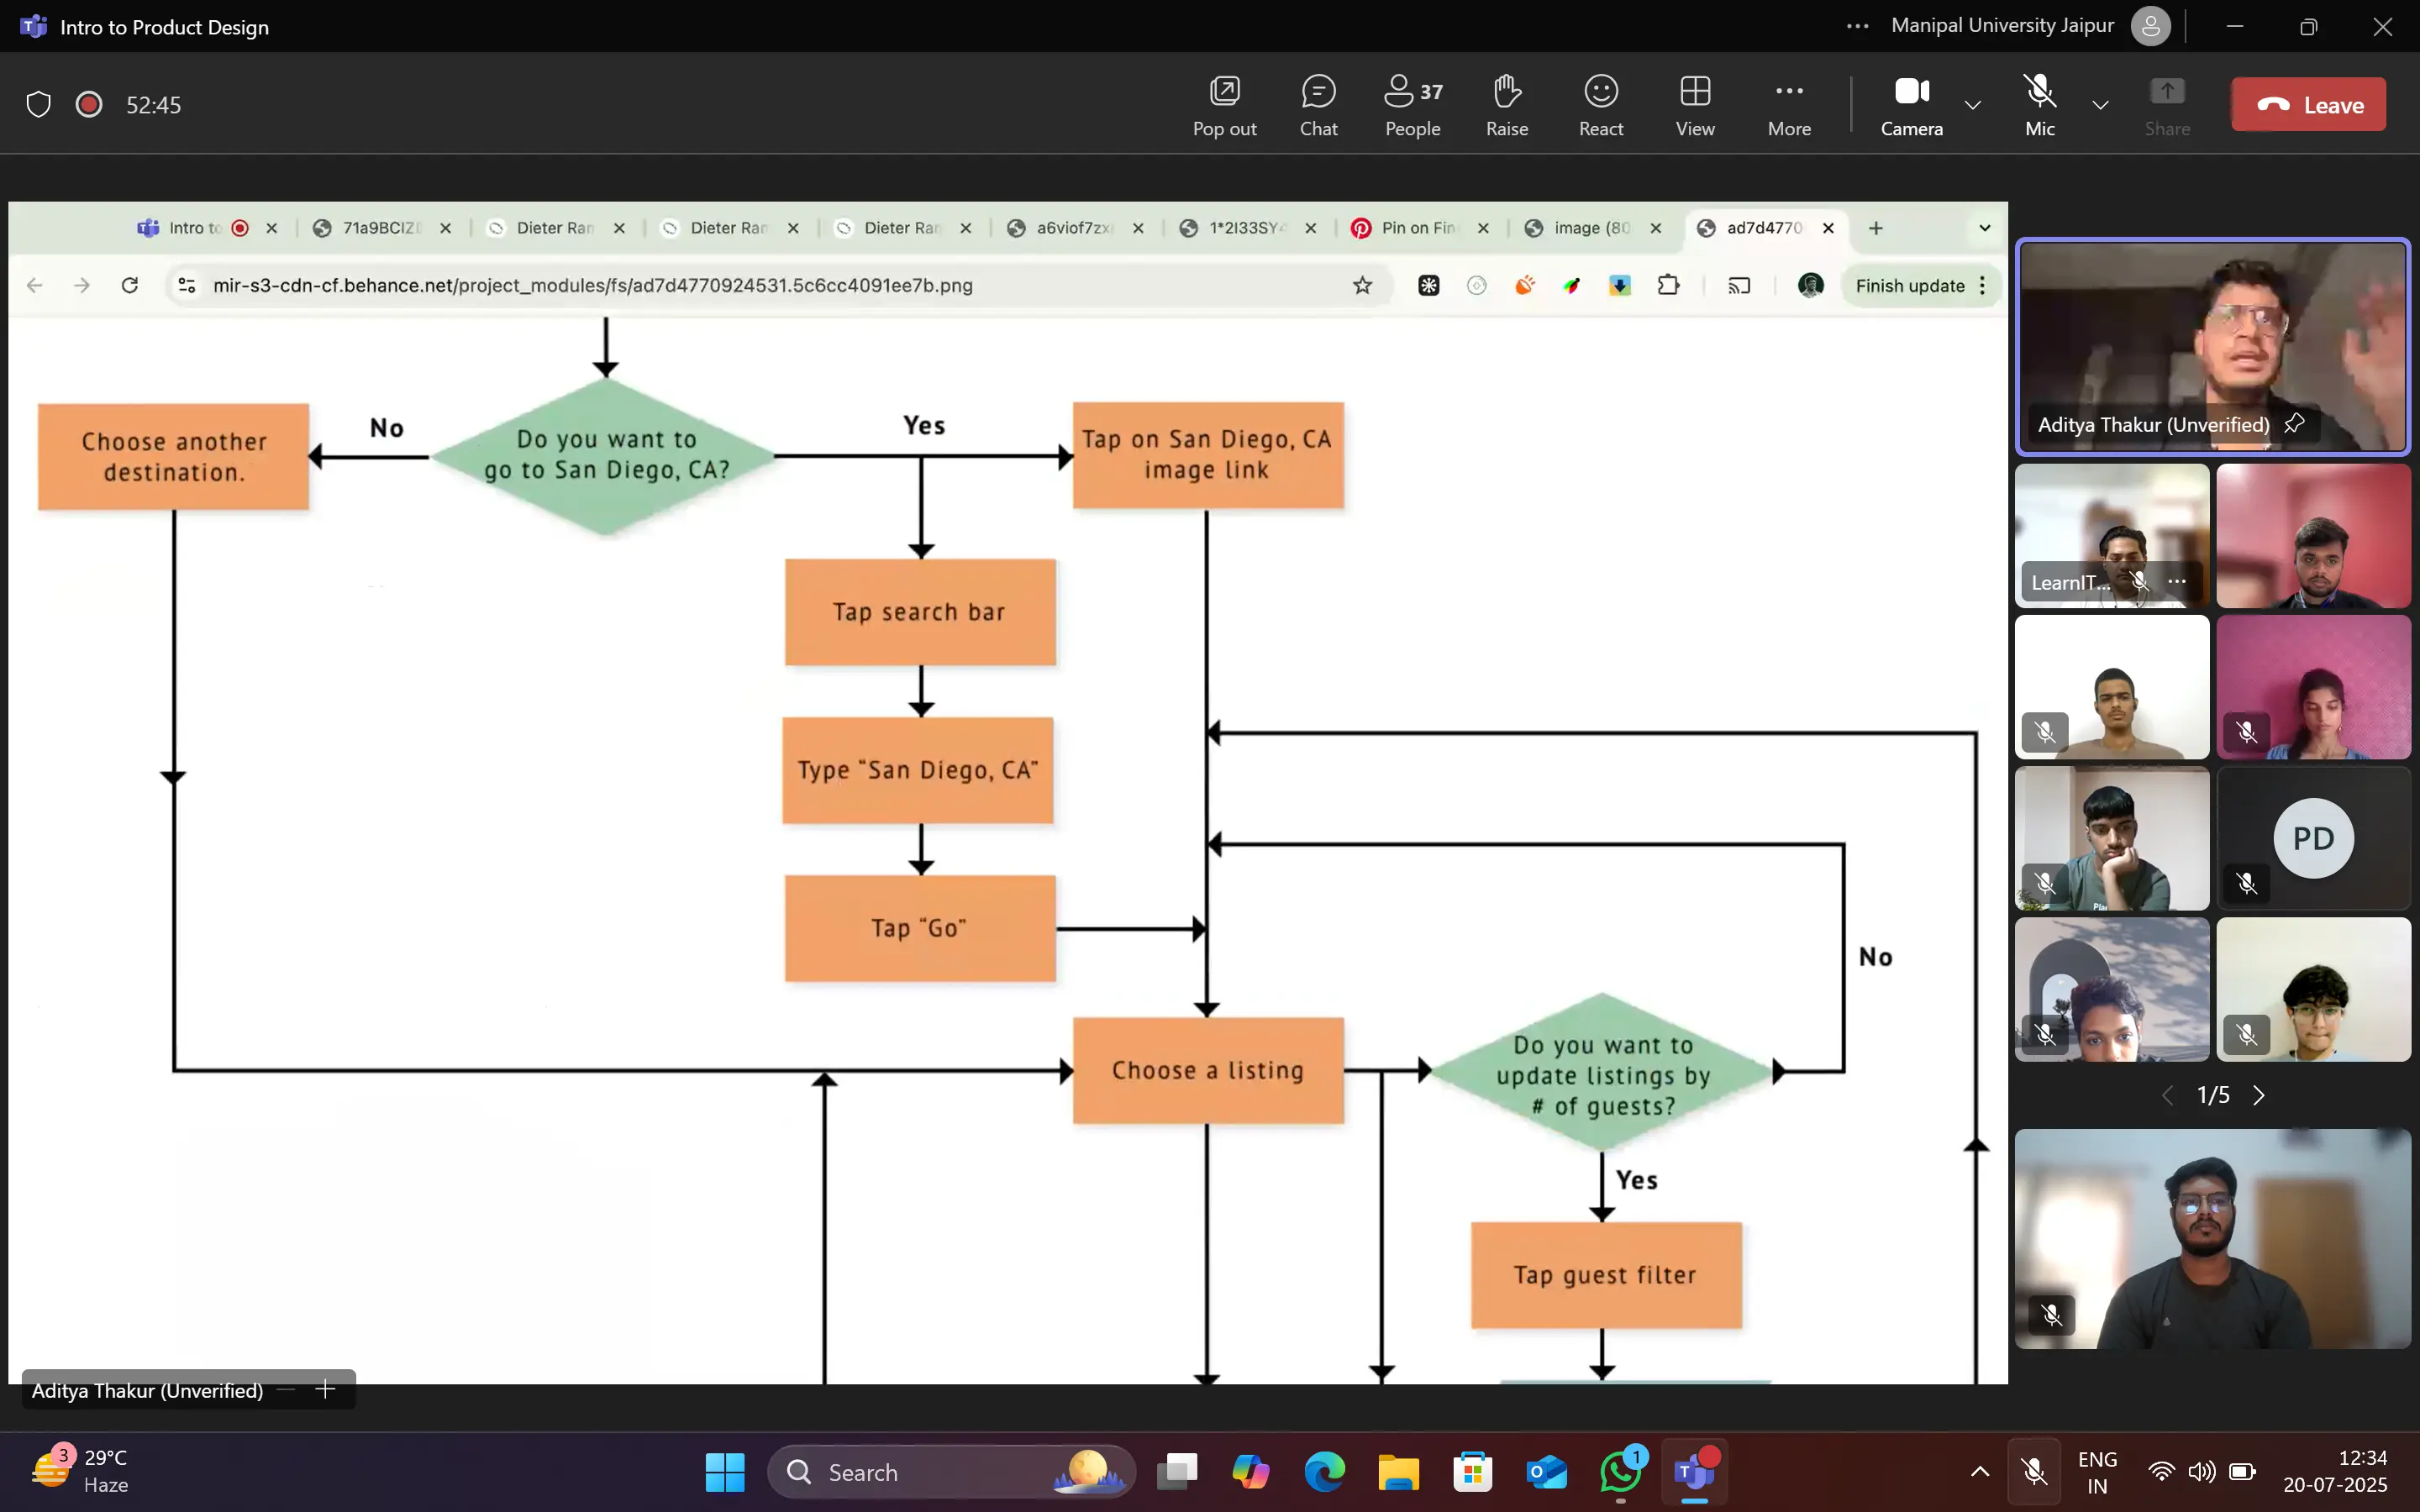
Task: Open WhatsApp from the taskbar
Action: (1620, 1472)
